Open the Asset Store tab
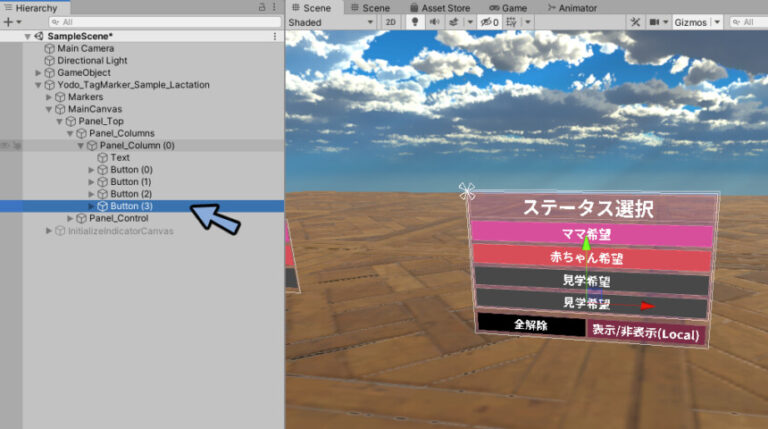This screenshot has height=429, width=768. [x=440, y=8]
